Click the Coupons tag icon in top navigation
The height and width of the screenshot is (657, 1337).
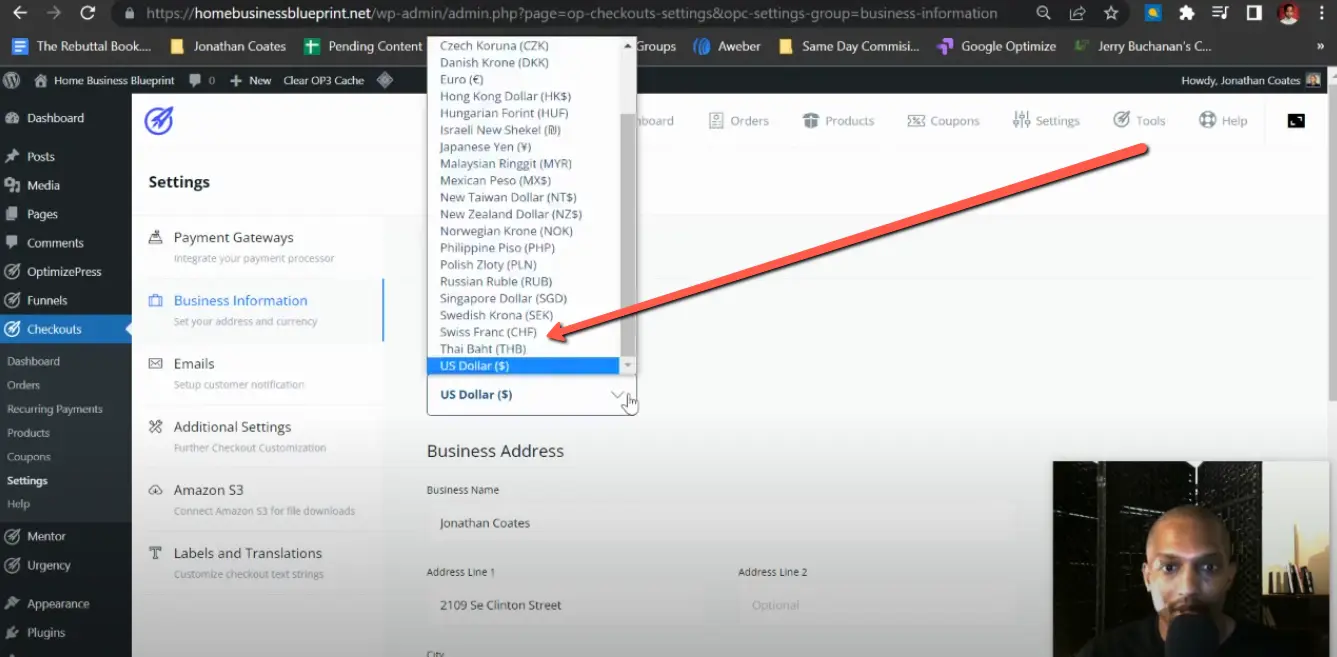914,120
